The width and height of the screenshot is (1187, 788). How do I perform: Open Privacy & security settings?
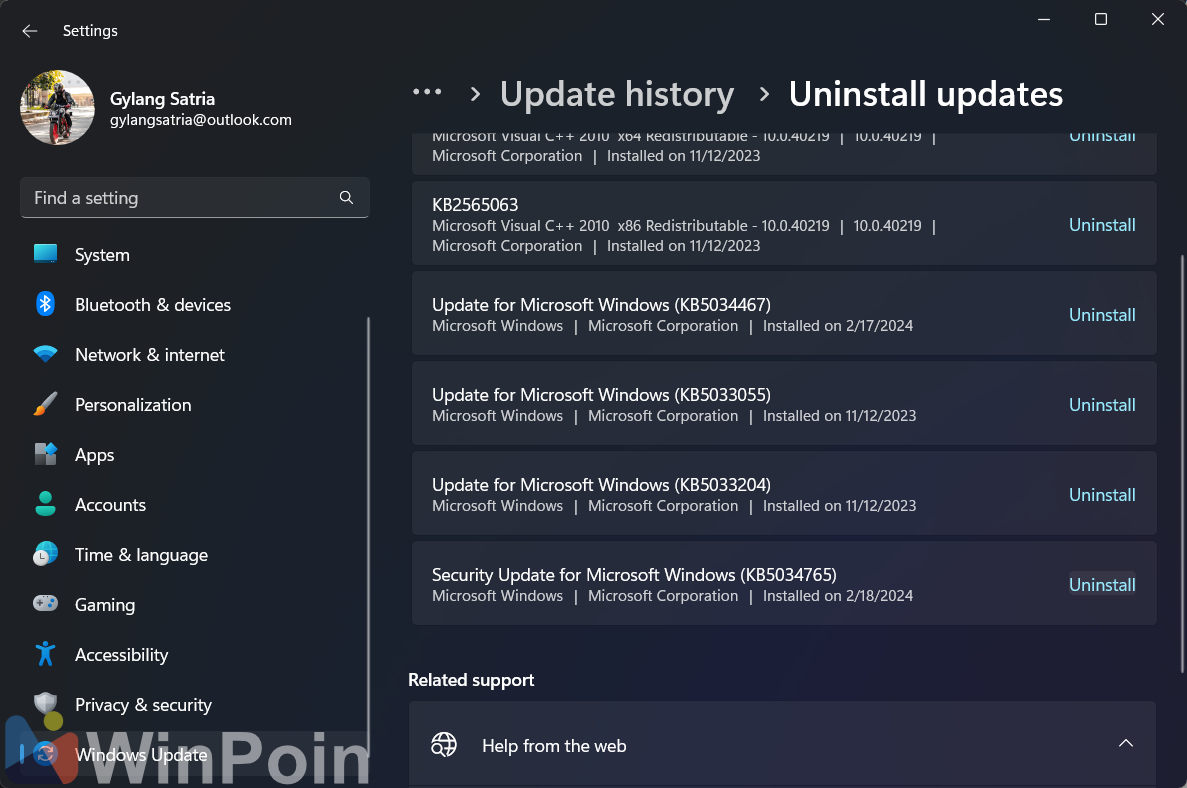[x=143, y=705]
